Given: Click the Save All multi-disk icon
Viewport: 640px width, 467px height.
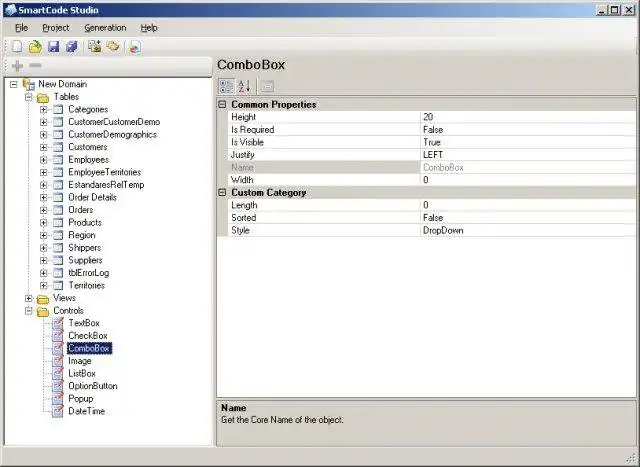Looking at the screenshot, I should [72, 47].
